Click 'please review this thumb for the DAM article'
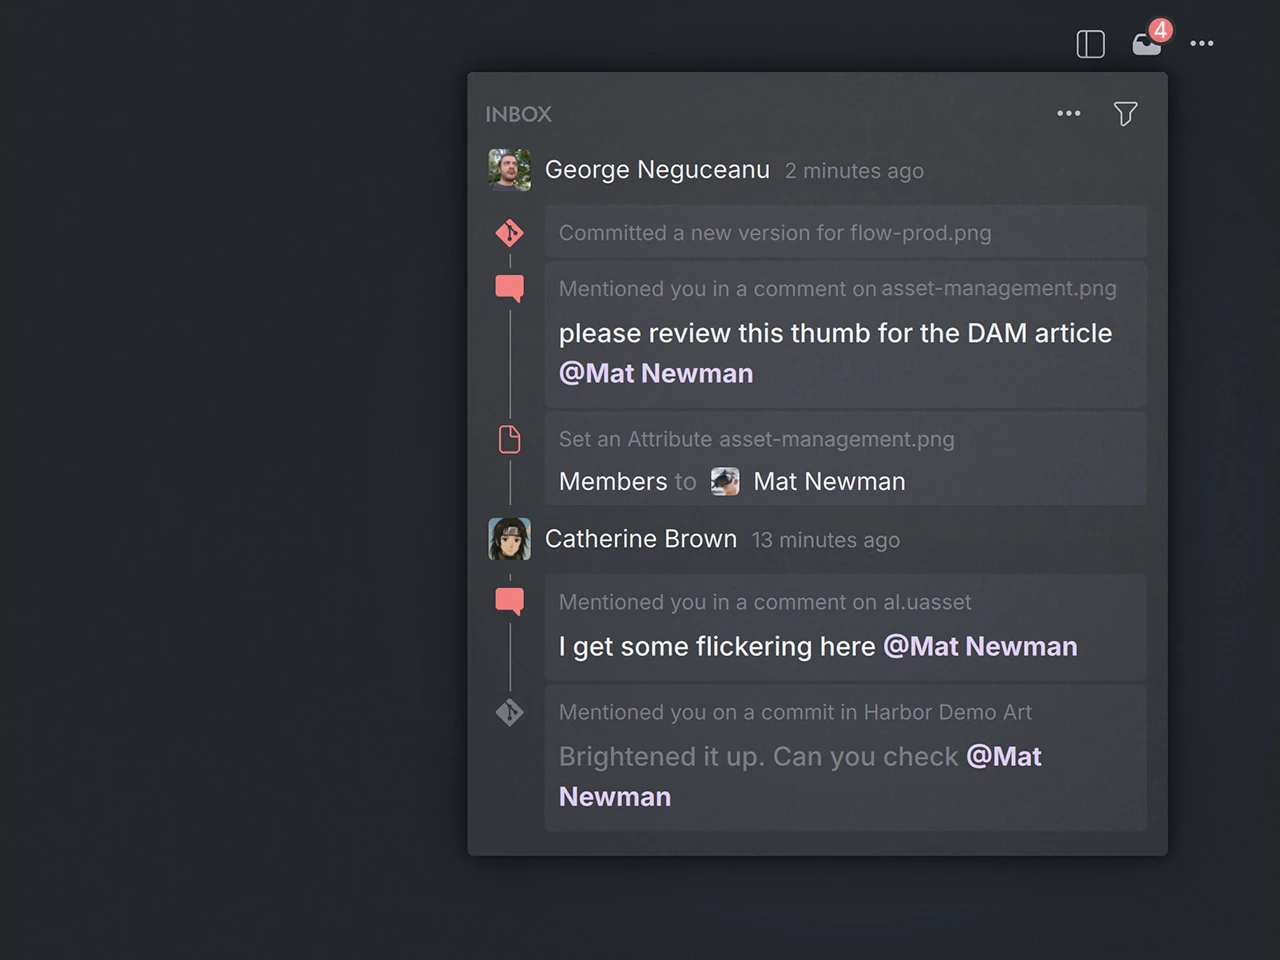The height and width of the screenshot is (960, 1280). click(x=835, y=333)
